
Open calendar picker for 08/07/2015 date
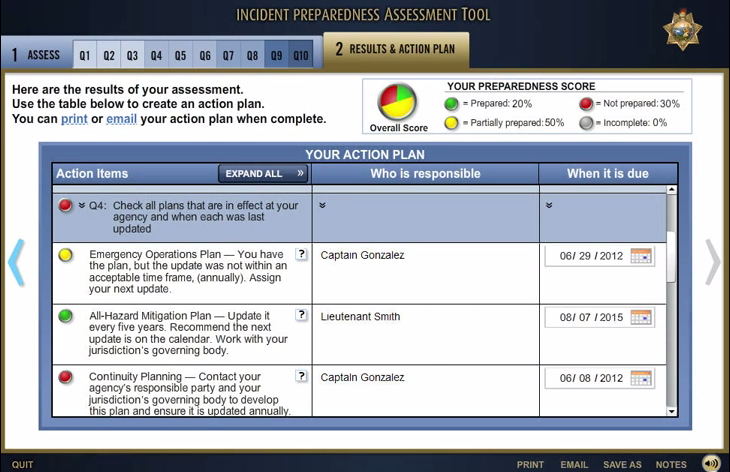point(641,317)
